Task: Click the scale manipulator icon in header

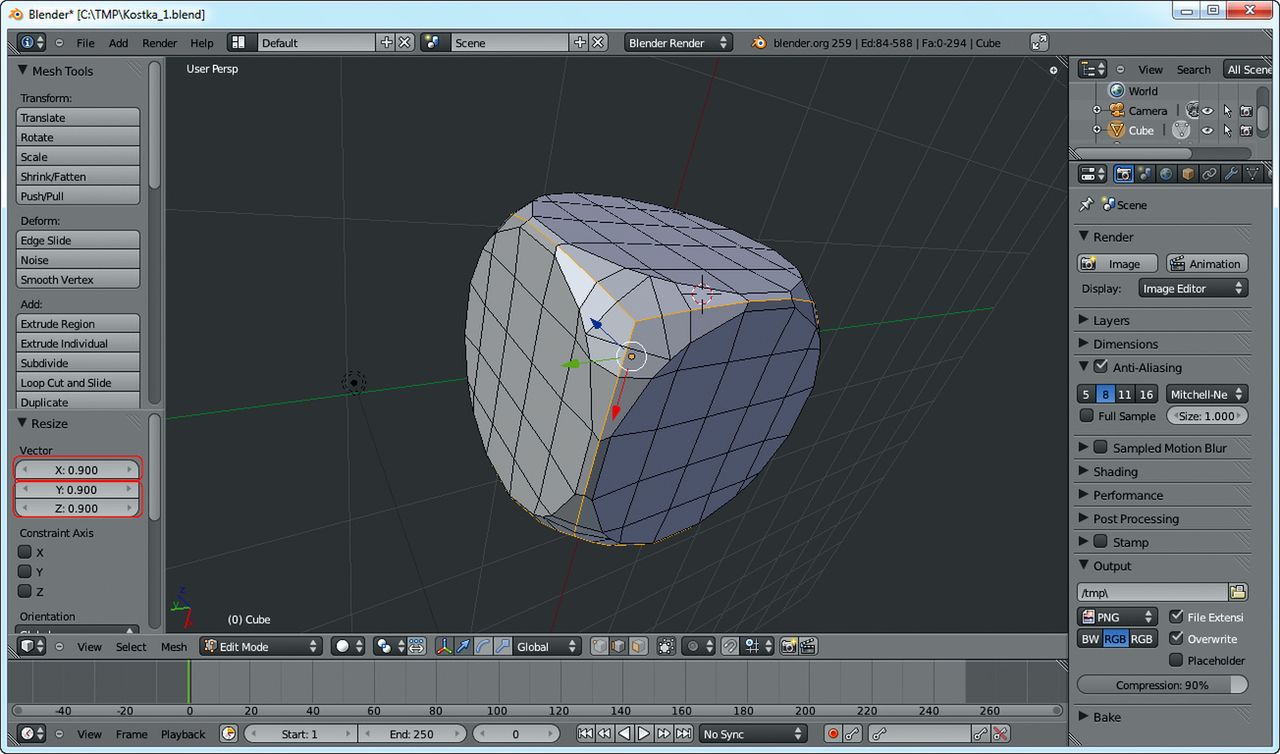Action: (x=502, y=647)
